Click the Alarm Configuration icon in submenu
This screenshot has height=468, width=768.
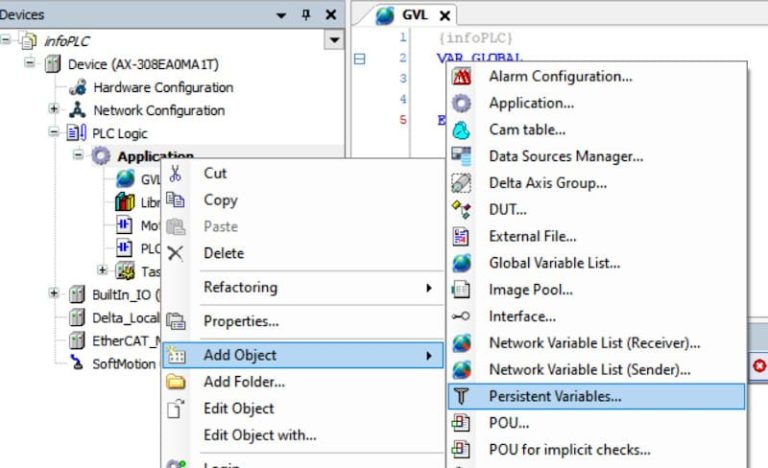click(461, 76)
